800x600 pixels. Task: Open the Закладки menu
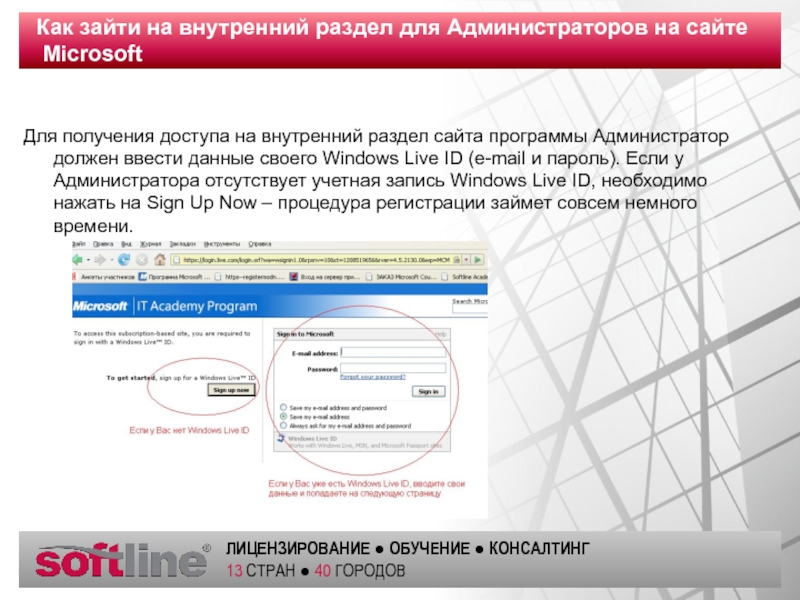tap(183, 244)
